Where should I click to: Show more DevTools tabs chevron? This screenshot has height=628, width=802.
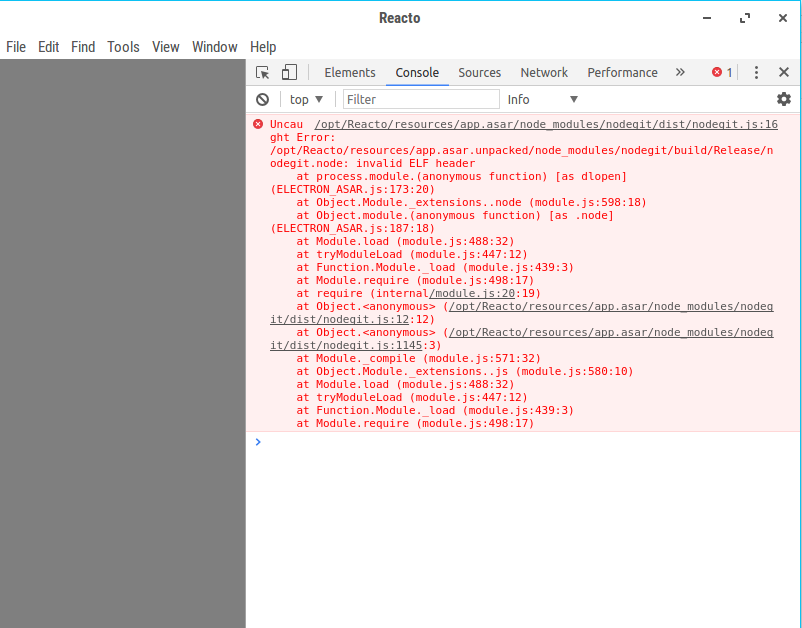point(680,72)
